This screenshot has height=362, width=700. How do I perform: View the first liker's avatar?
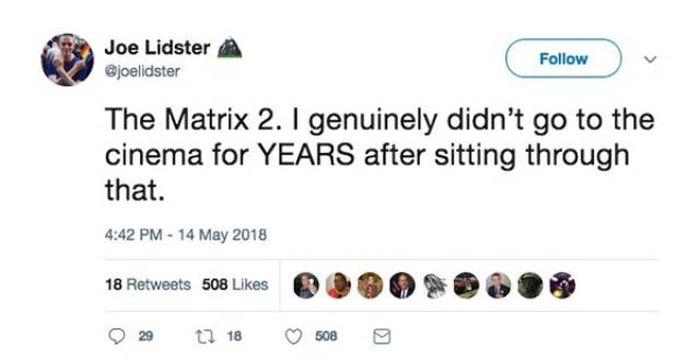click(x=306, y=285)
